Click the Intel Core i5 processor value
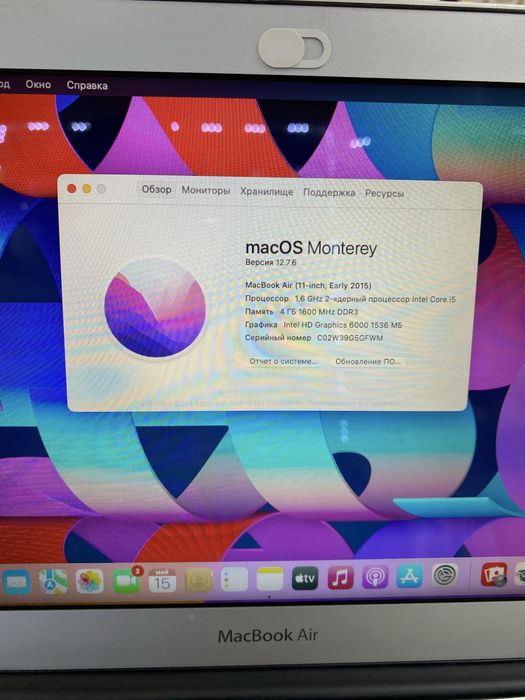This screenshot has height=700, width=525. (x=375, y=299)
